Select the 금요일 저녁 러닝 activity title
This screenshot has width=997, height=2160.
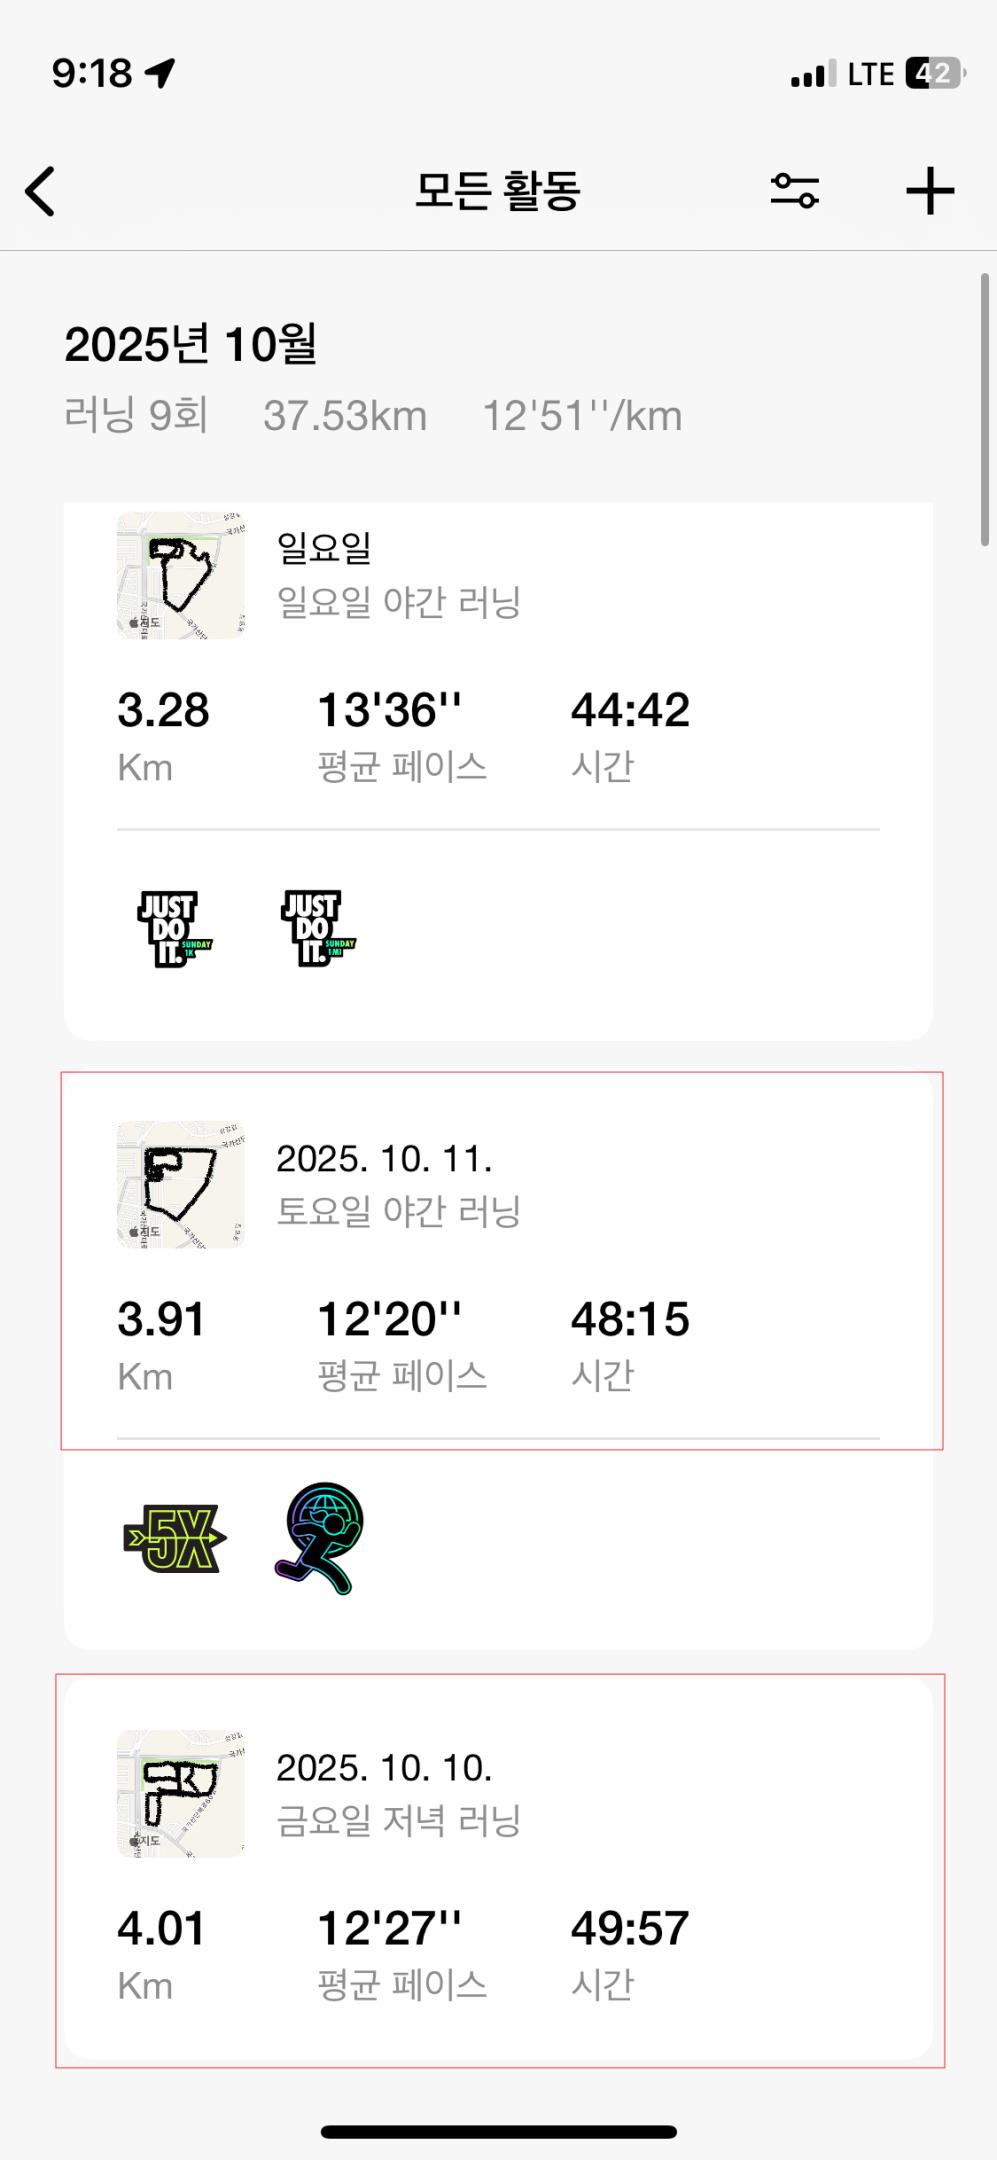pyautogui.click(x=398, y=1821)
